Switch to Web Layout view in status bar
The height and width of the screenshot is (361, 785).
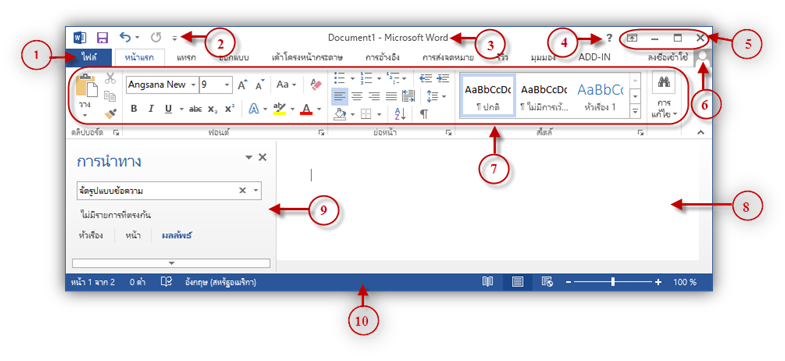point(547,282)
